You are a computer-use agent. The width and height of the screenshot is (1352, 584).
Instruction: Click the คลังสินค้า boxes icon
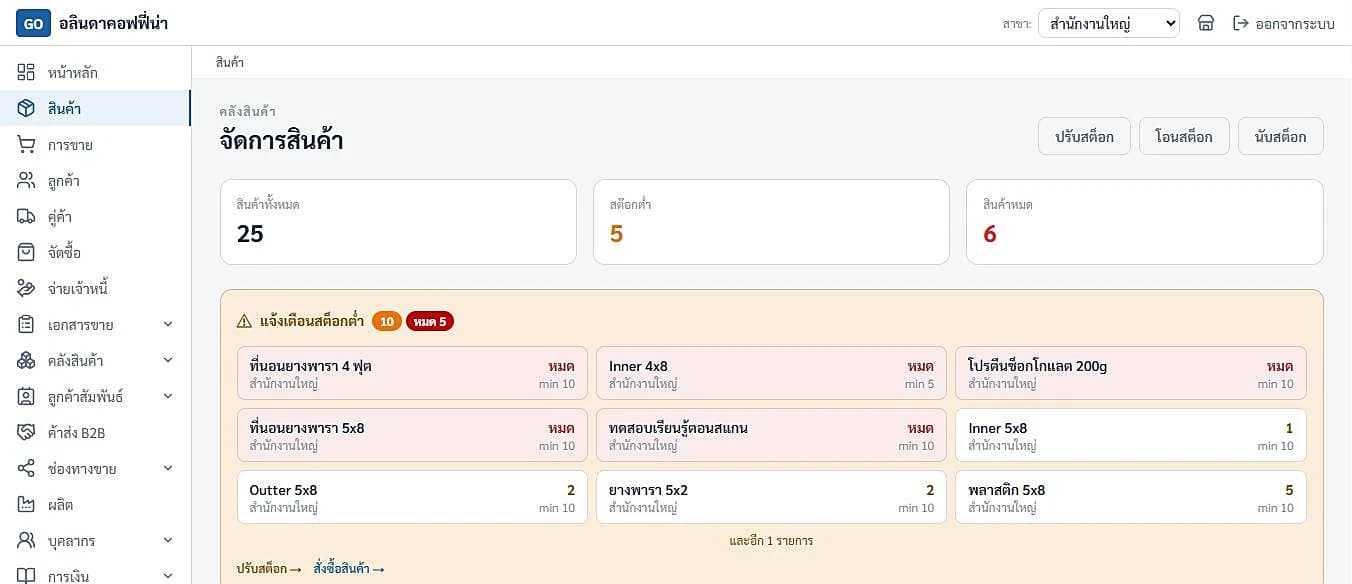pos(26,361)
